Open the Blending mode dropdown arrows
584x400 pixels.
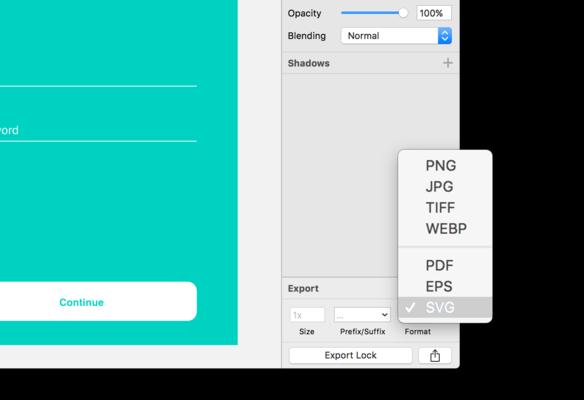[x=445, y=36]
